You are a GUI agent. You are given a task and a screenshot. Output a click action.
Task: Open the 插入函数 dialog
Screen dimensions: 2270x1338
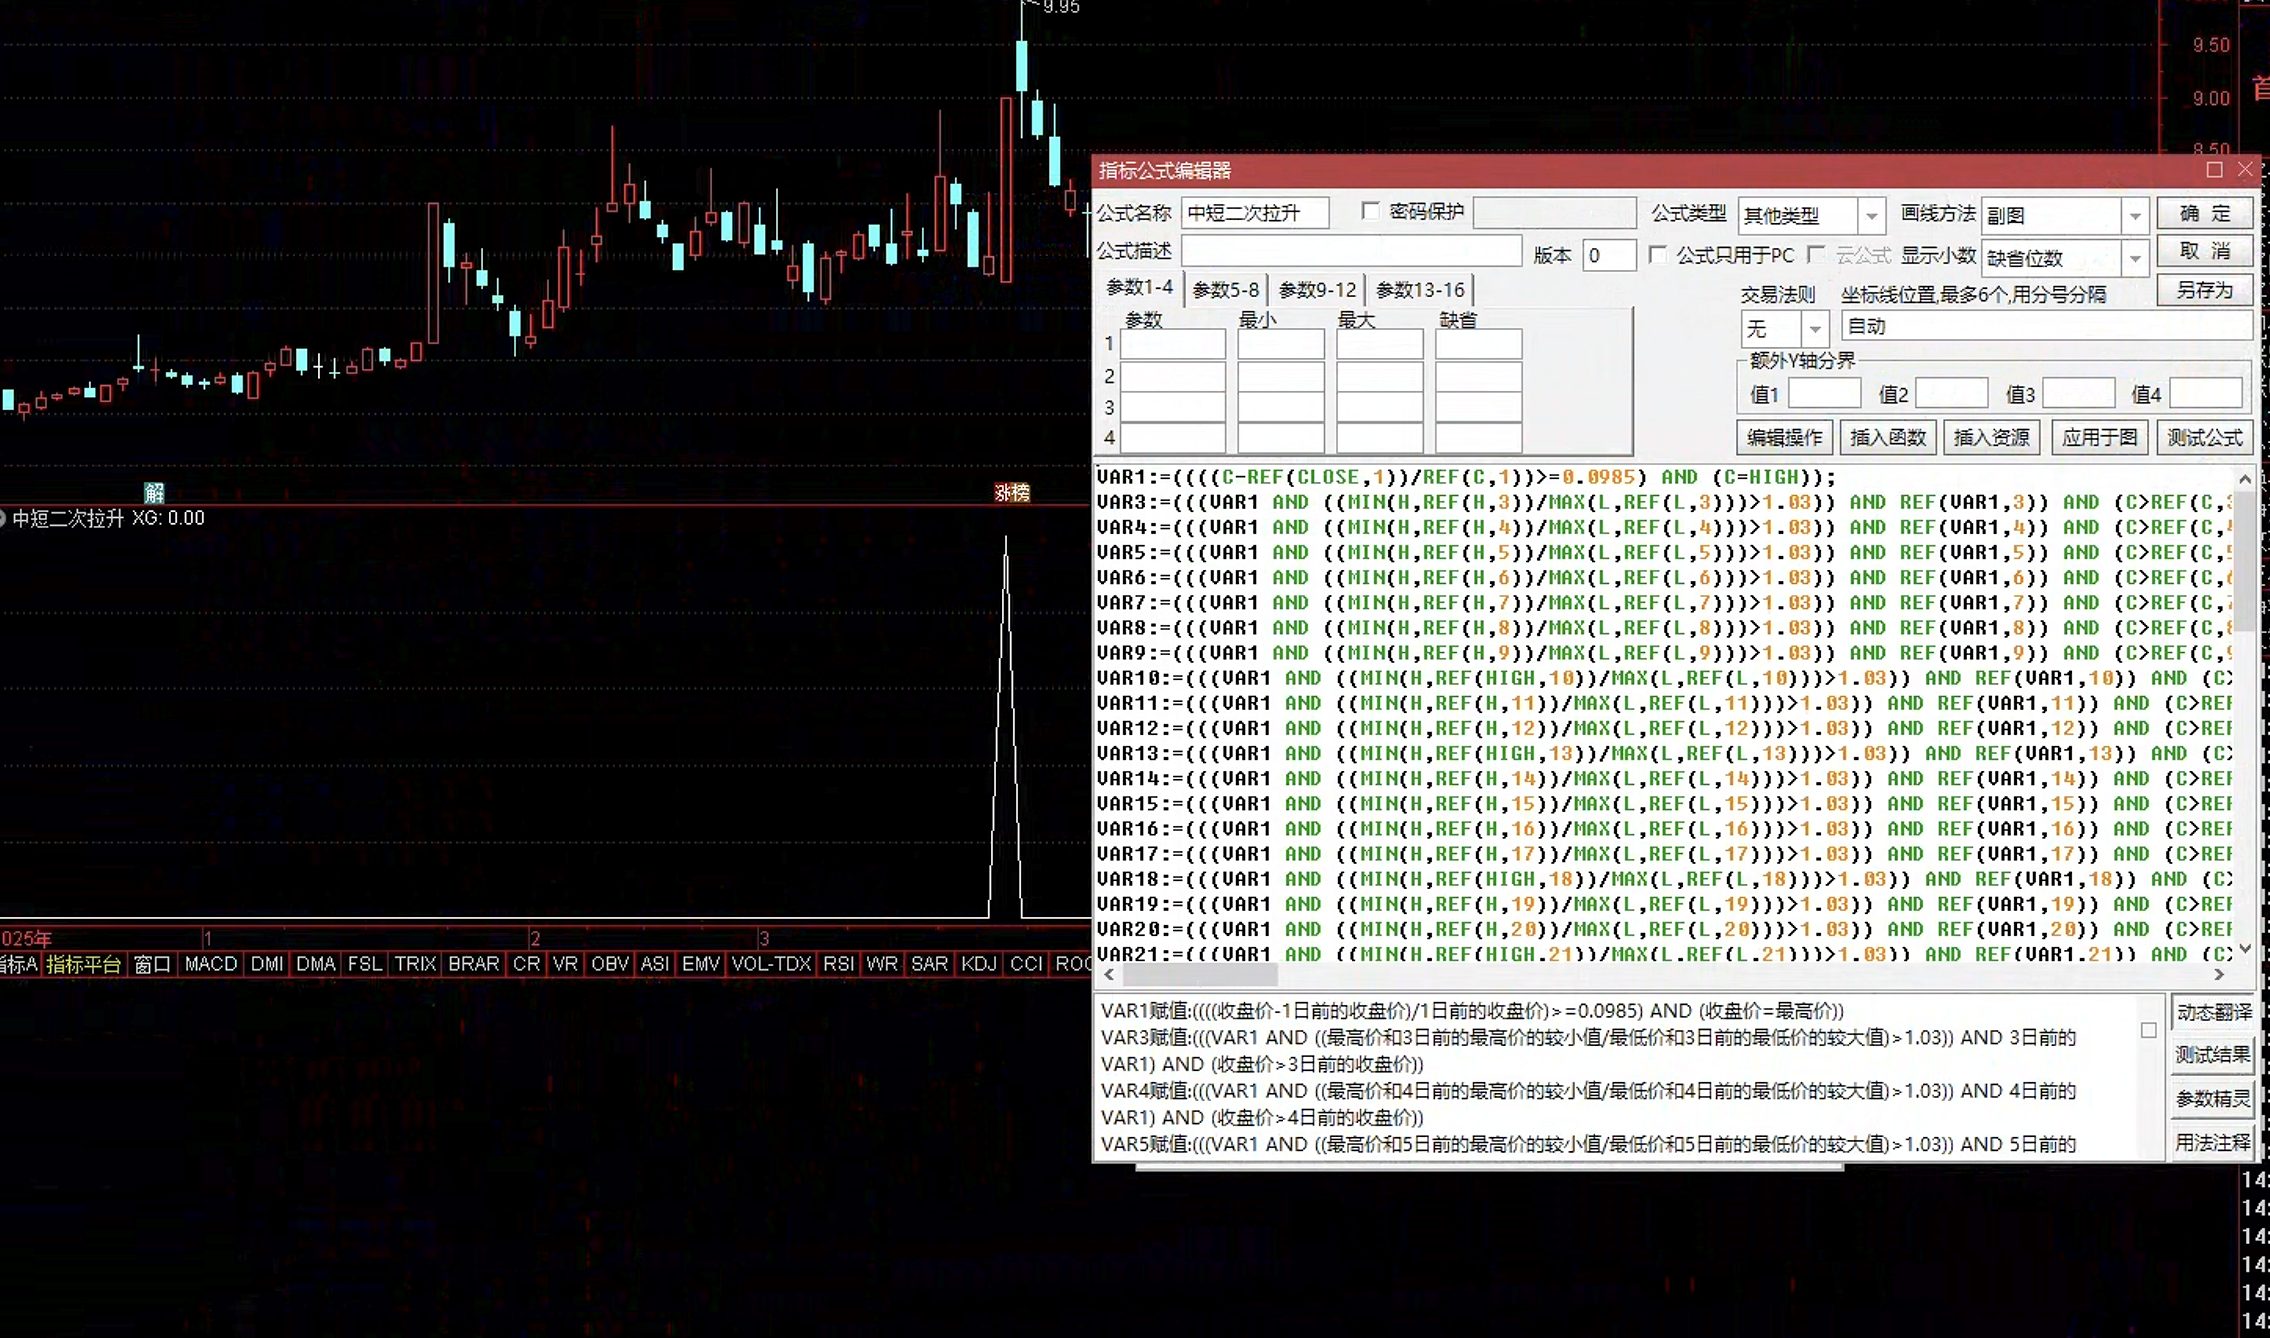1888,438
